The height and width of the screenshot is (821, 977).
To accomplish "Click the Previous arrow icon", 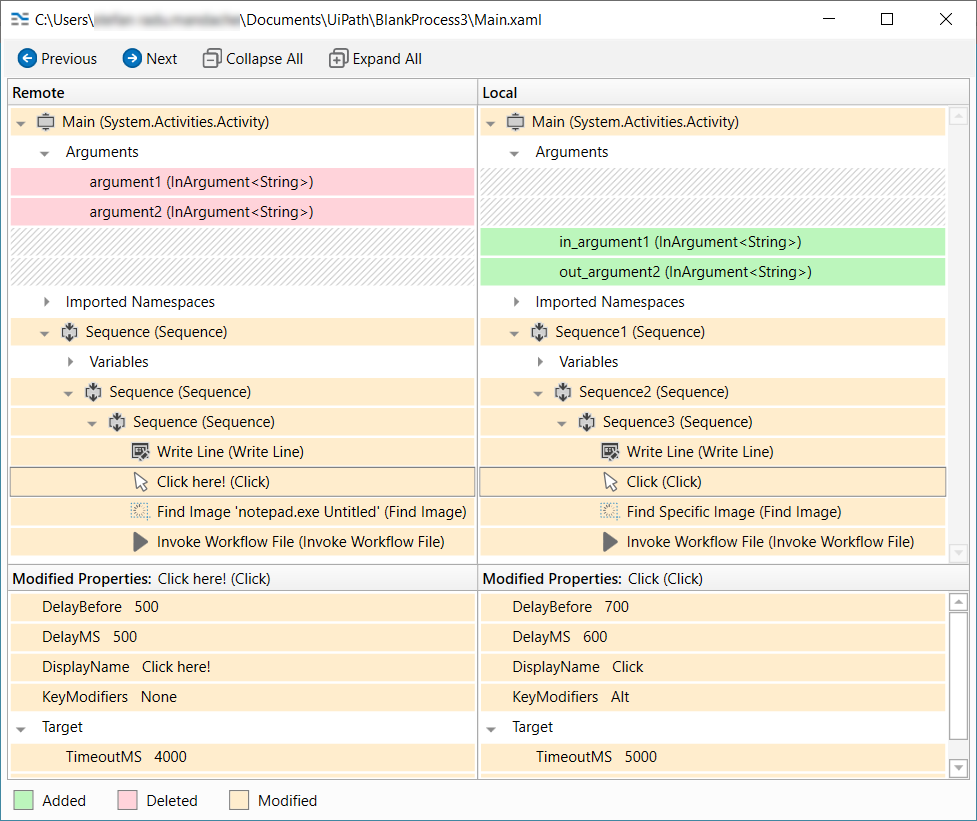I will (x=27, y=59).
